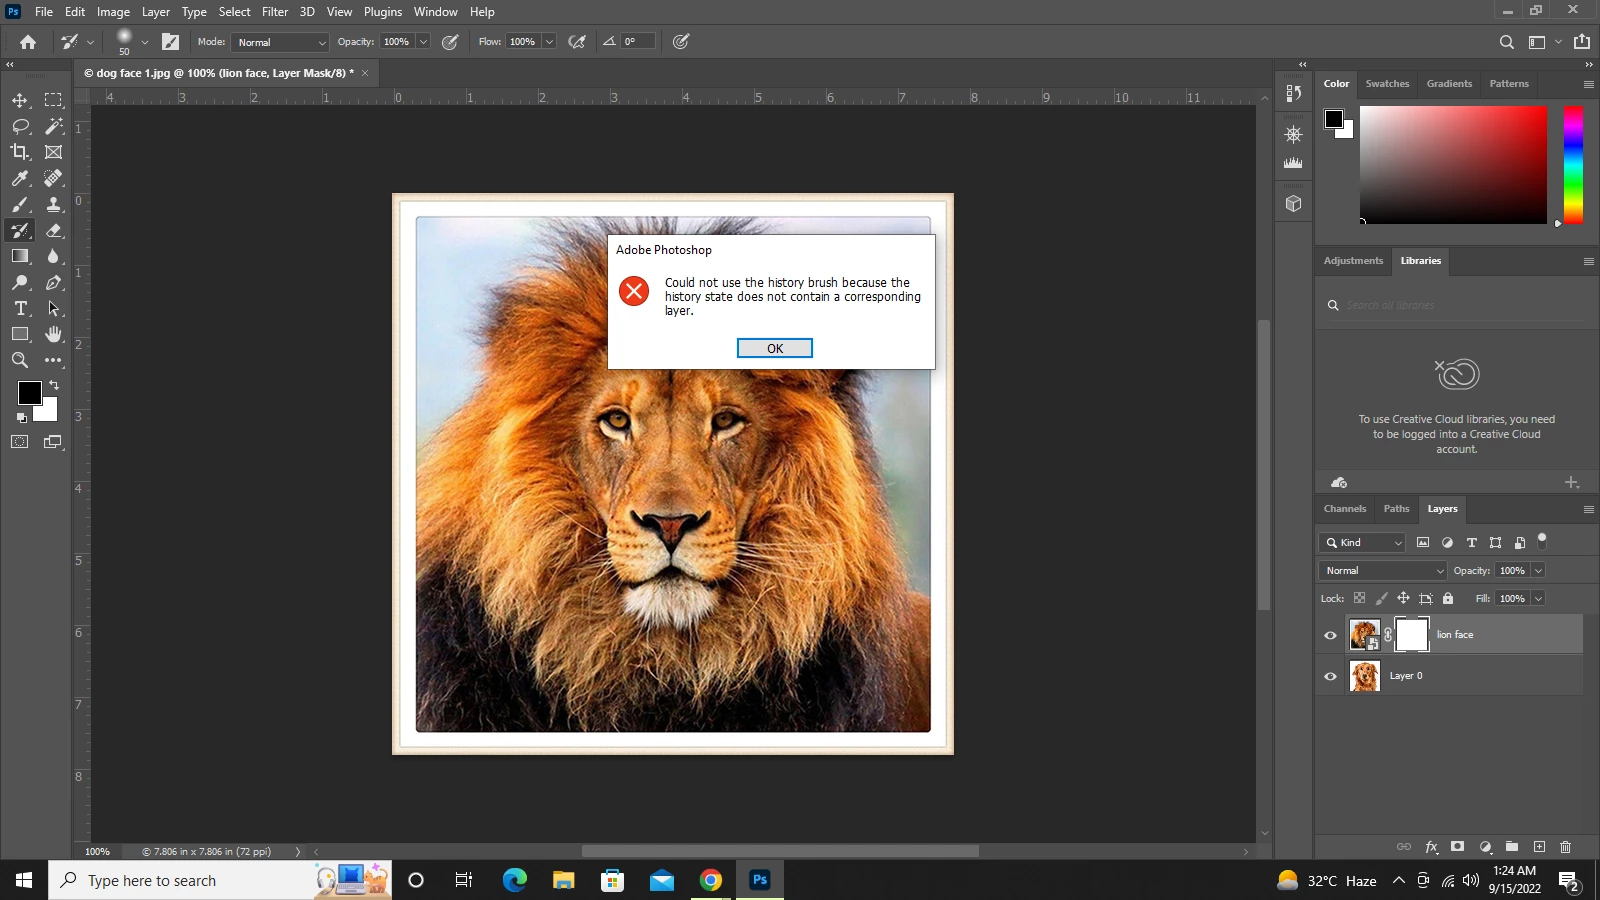Expand the layer Kind filter dropdown
Viewport: 1600px width, 900px height.
(1363, 542)
